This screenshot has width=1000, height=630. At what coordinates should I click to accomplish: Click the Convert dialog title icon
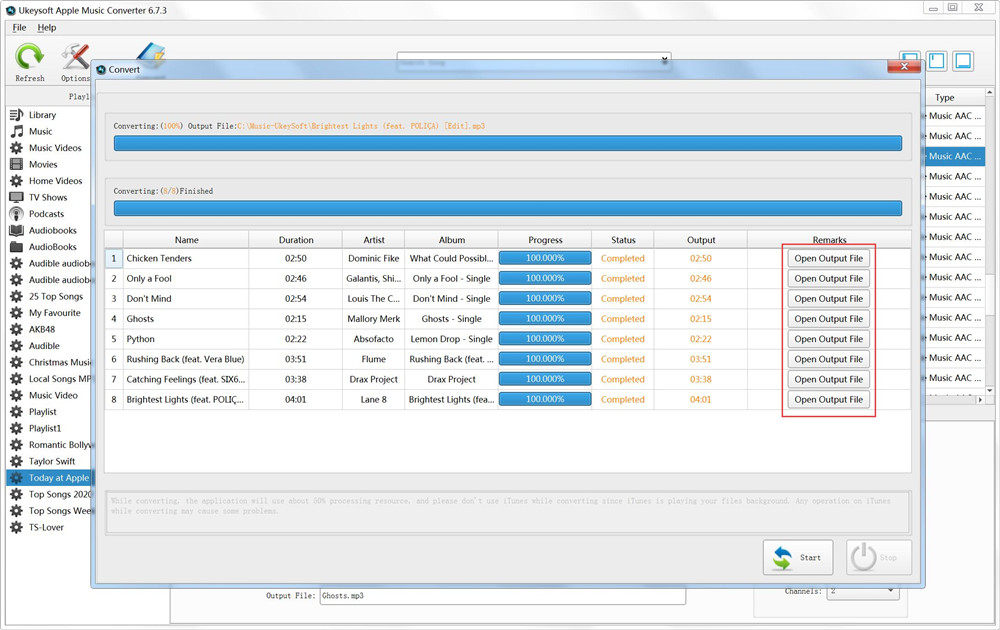101,70
